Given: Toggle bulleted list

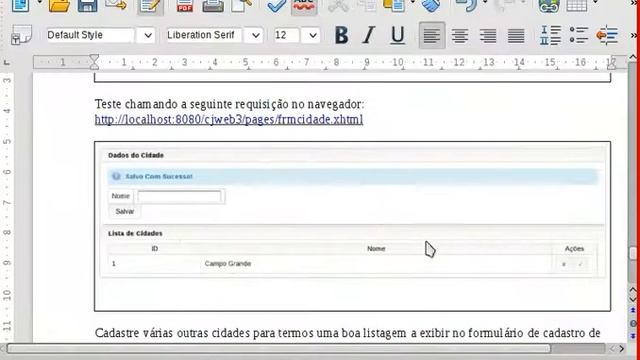Looking at the screenshot, I should [579, 35].
